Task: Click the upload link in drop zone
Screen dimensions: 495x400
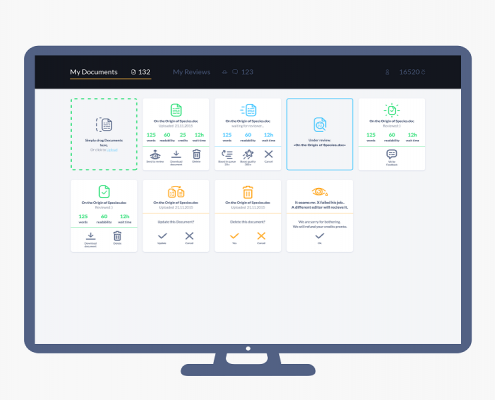Action: (x=112, y=150)
